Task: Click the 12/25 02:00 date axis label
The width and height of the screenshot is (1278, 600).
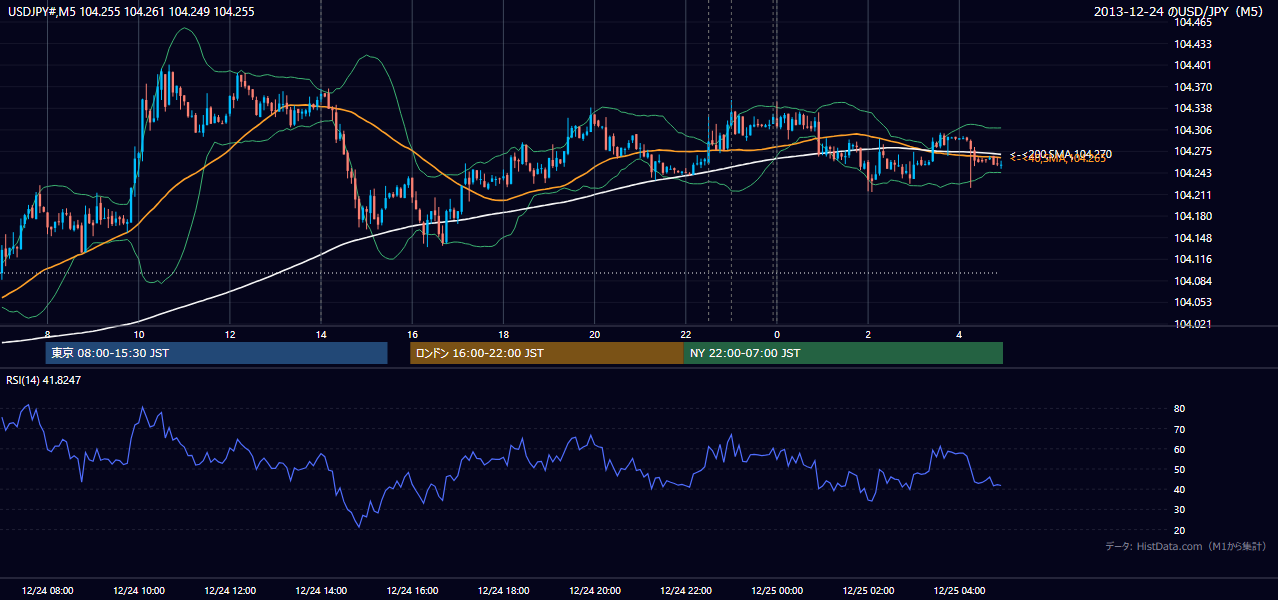Action: pyautogui.click(x=868, y=590)
